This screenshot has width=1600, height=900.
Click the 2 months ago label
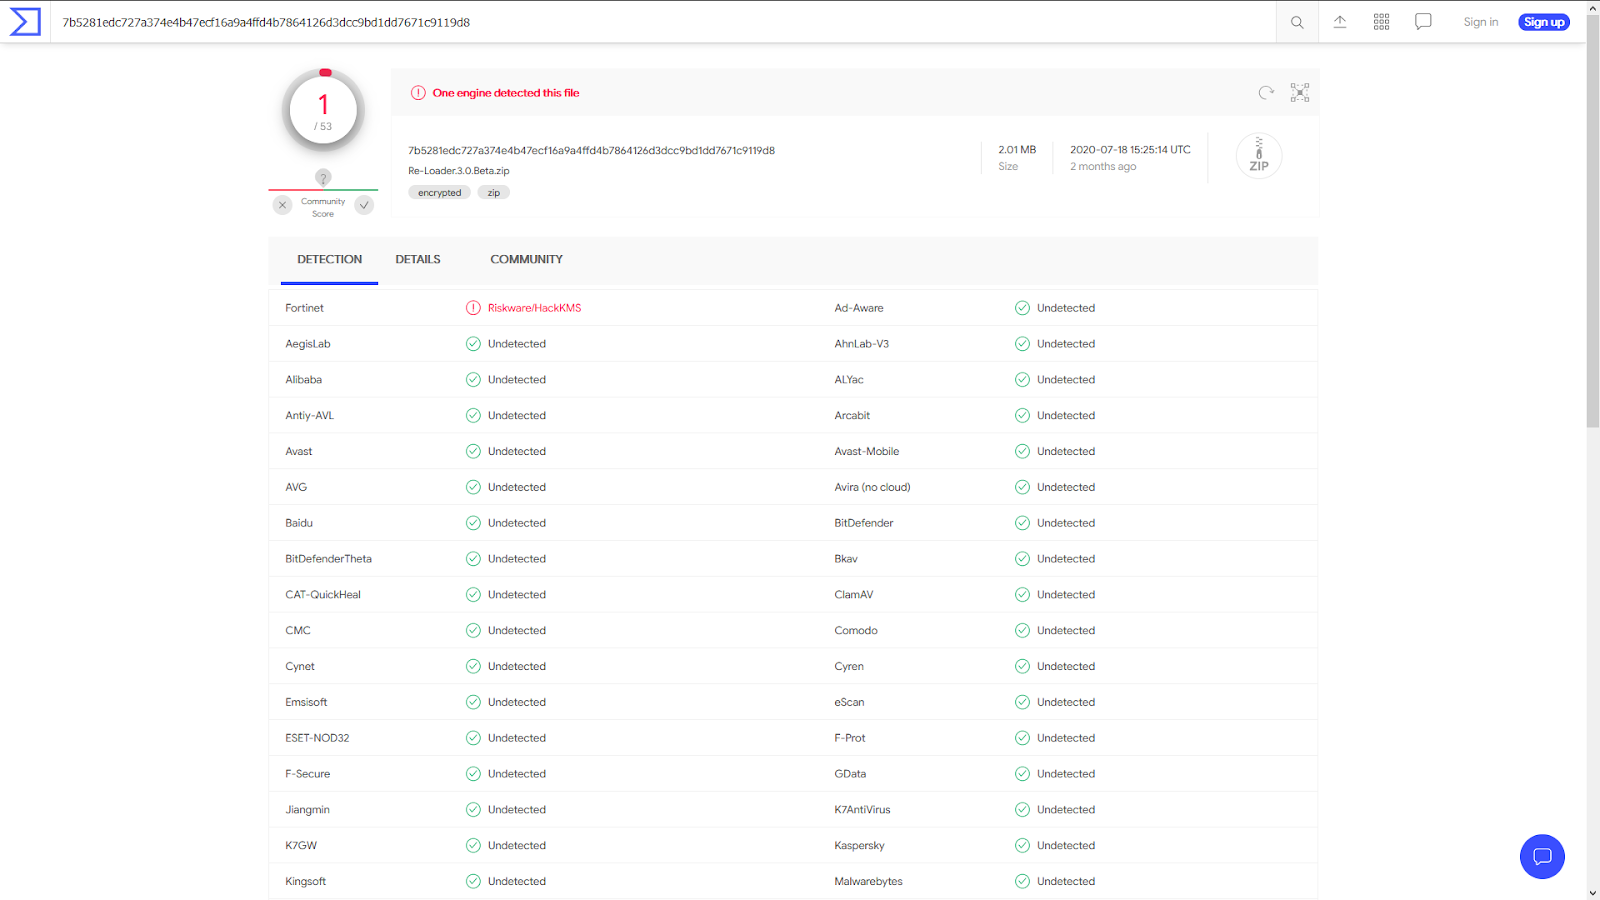[1103, 167]
